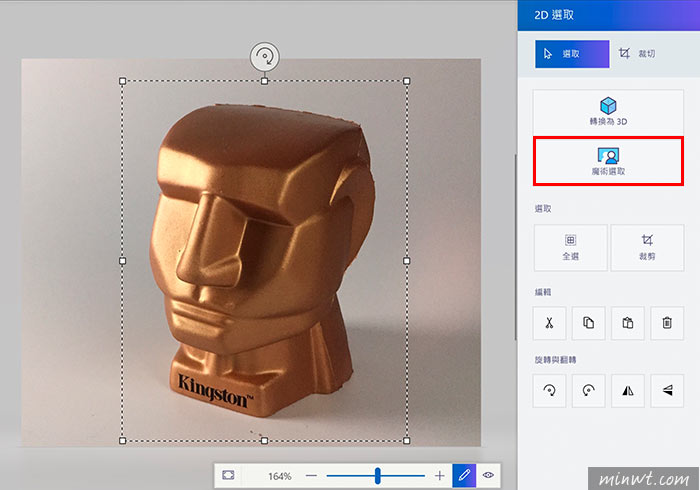Click the zoom slider handle

(x=378, y=476)
